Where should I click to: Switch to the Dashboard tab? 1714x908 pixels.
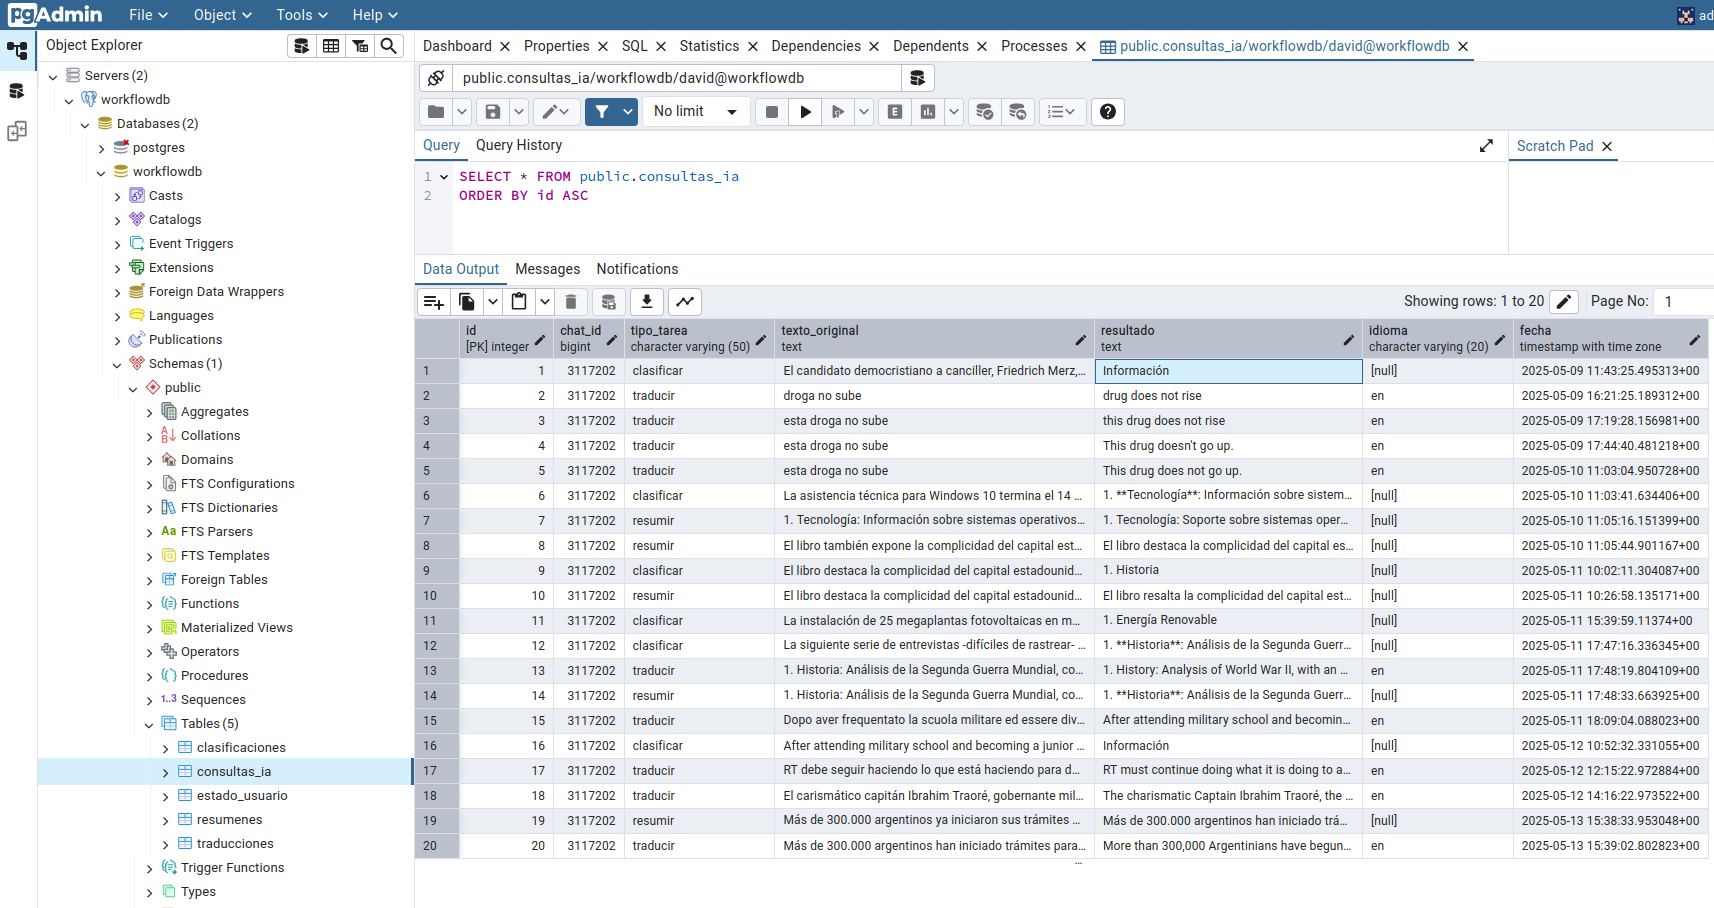point(457,46)
